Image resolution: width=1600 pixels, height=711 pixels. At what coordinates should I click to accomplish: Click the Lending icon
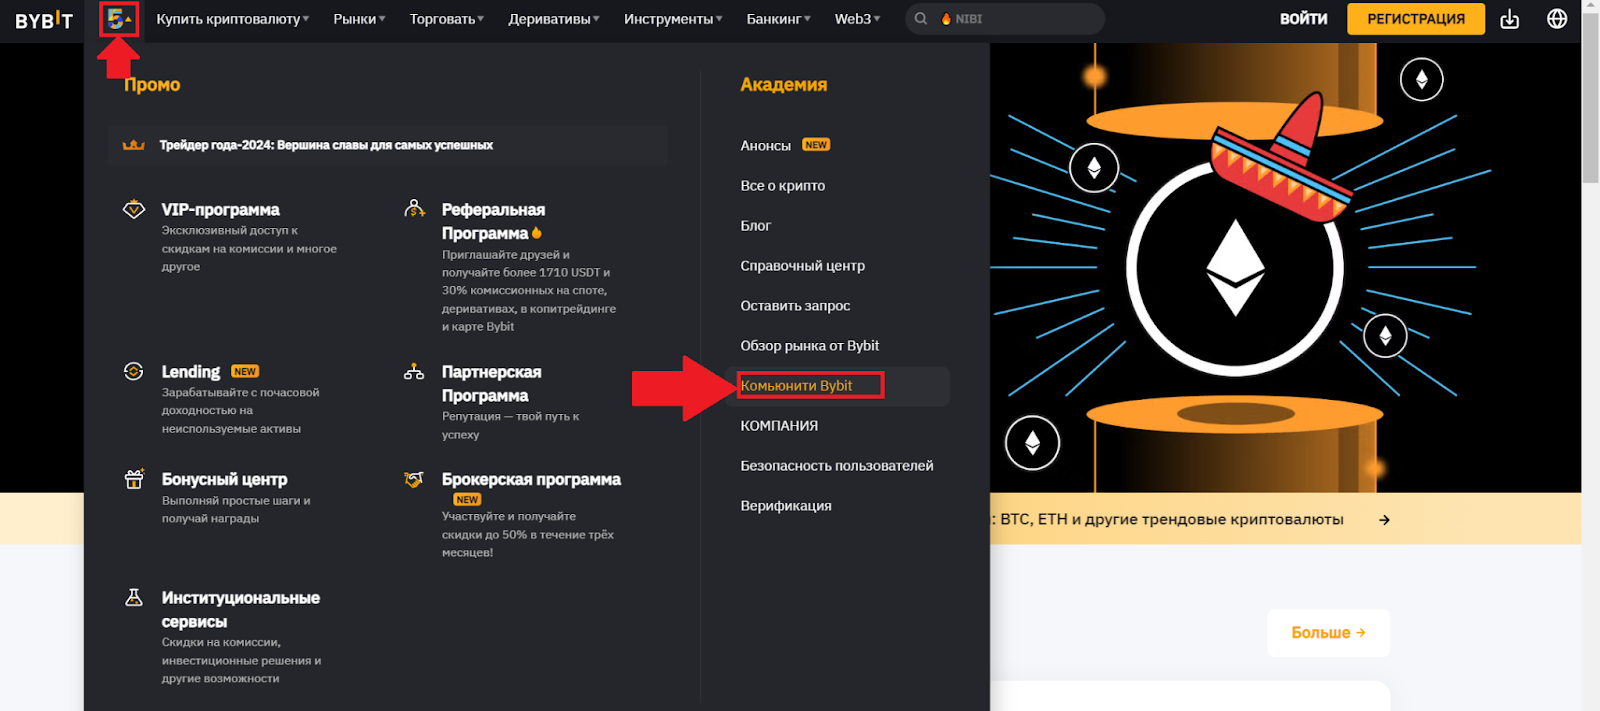click(134, 371)
